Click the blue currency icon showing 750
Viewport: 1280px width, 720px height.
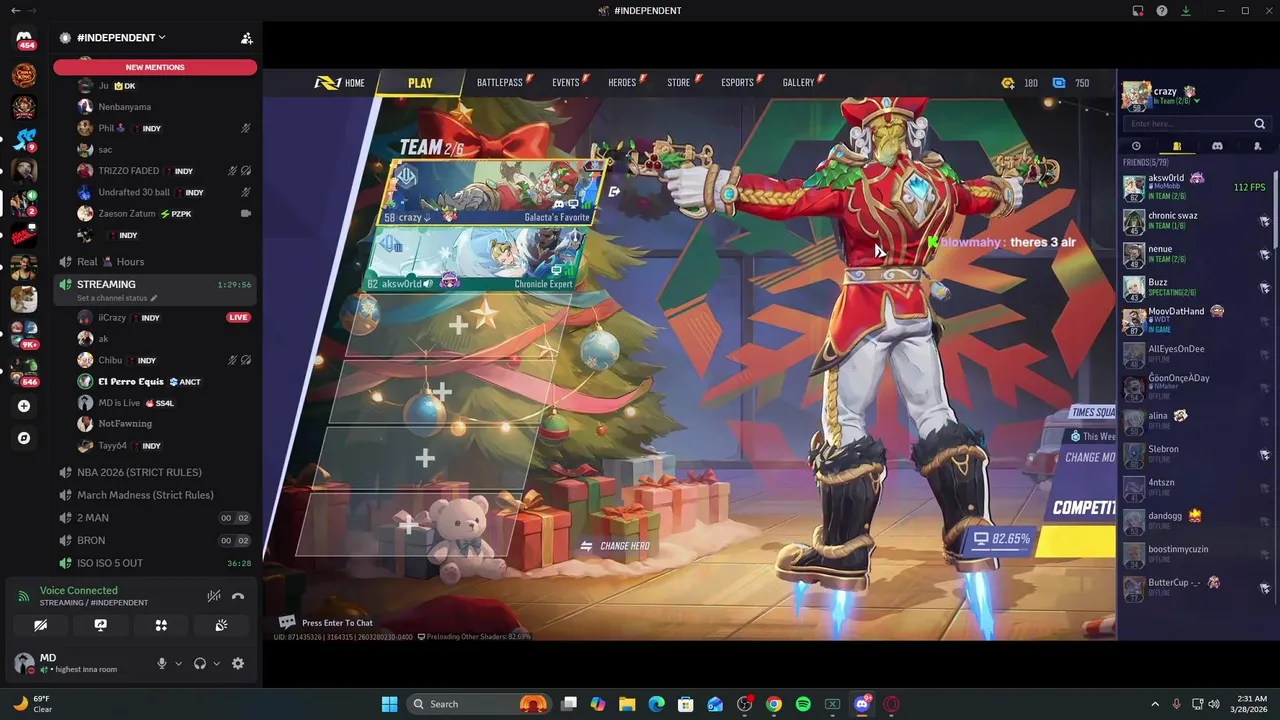click(x=1059, y=83)
